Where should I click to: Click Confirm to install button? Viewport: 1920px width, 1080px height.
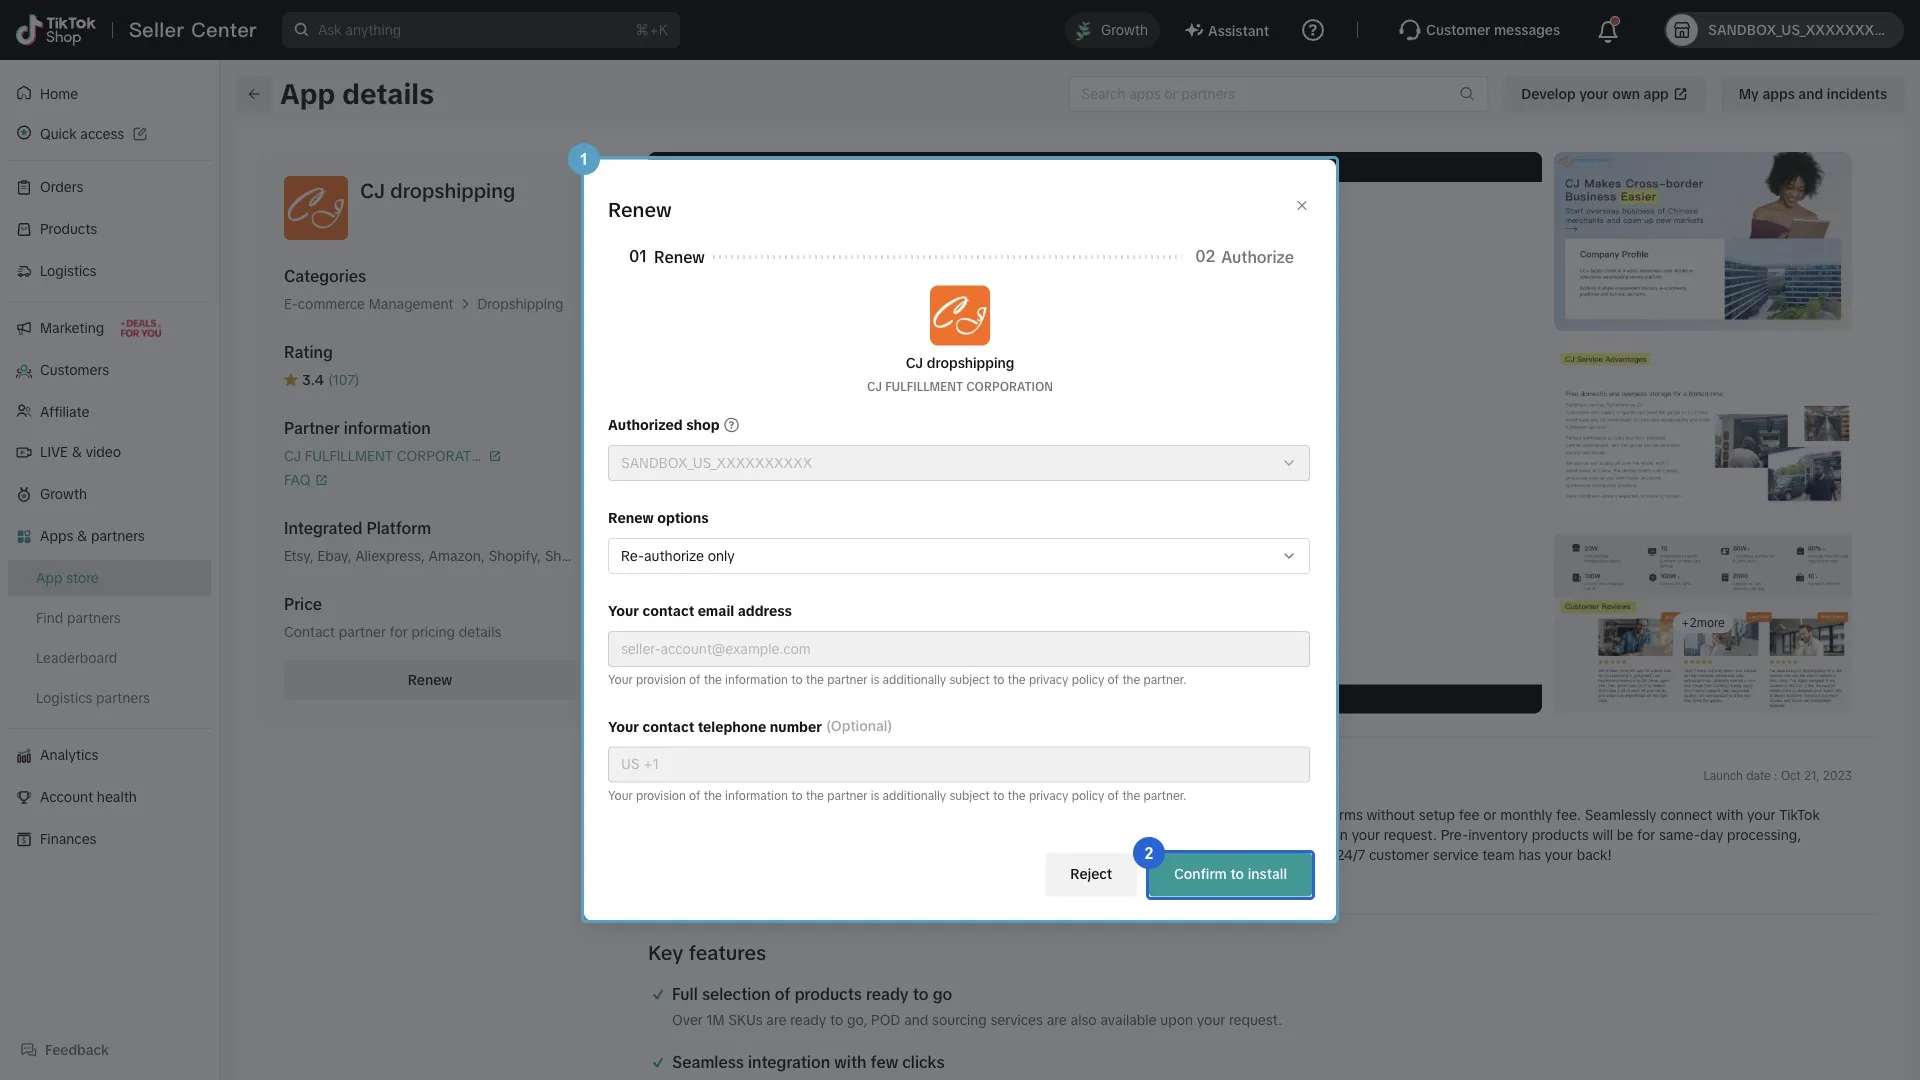pyautogui.click(x=1230, y=875)
